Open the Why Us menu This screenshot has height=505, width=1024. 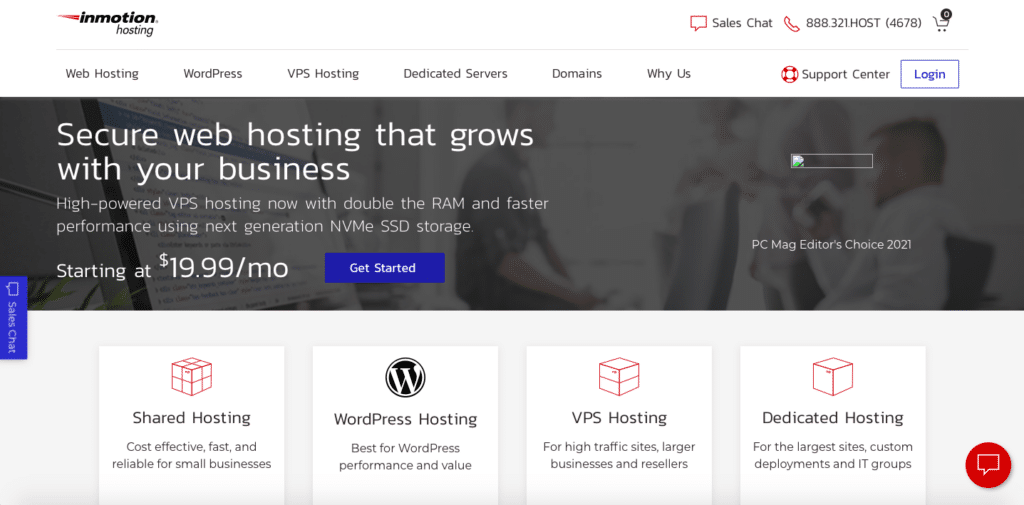click(x=669, y=74)
